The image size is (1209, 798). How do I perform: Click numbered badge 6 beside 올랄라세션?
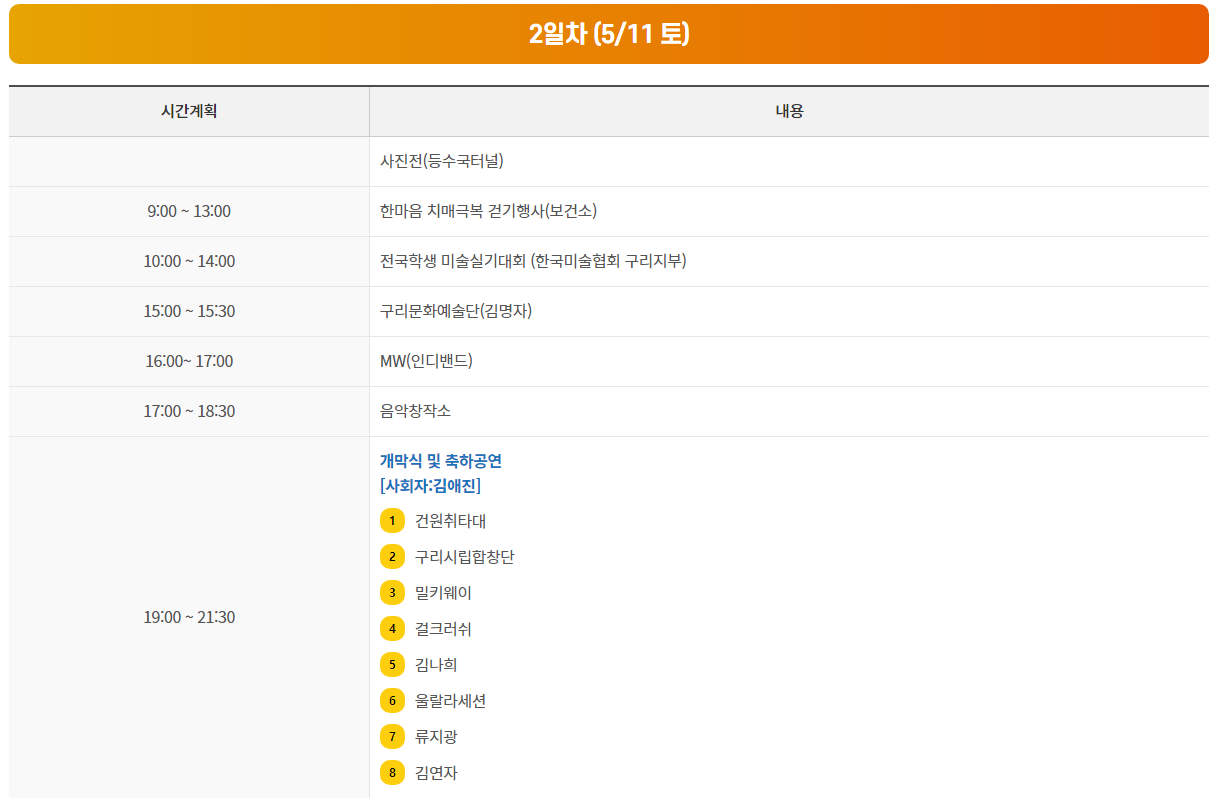pos(391,701)
